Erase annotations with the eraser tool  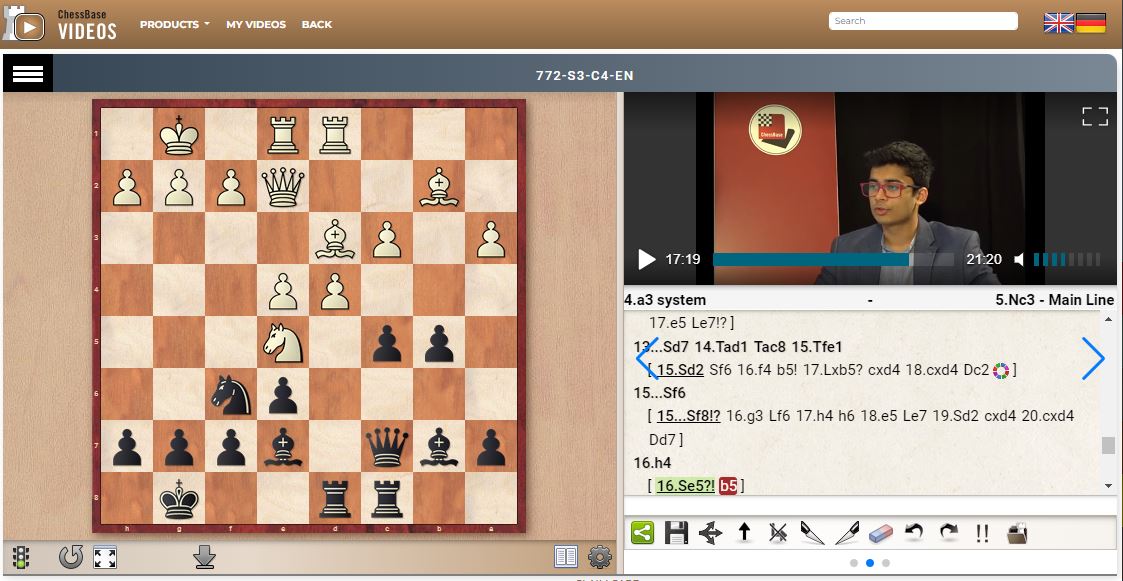[878, 534]
